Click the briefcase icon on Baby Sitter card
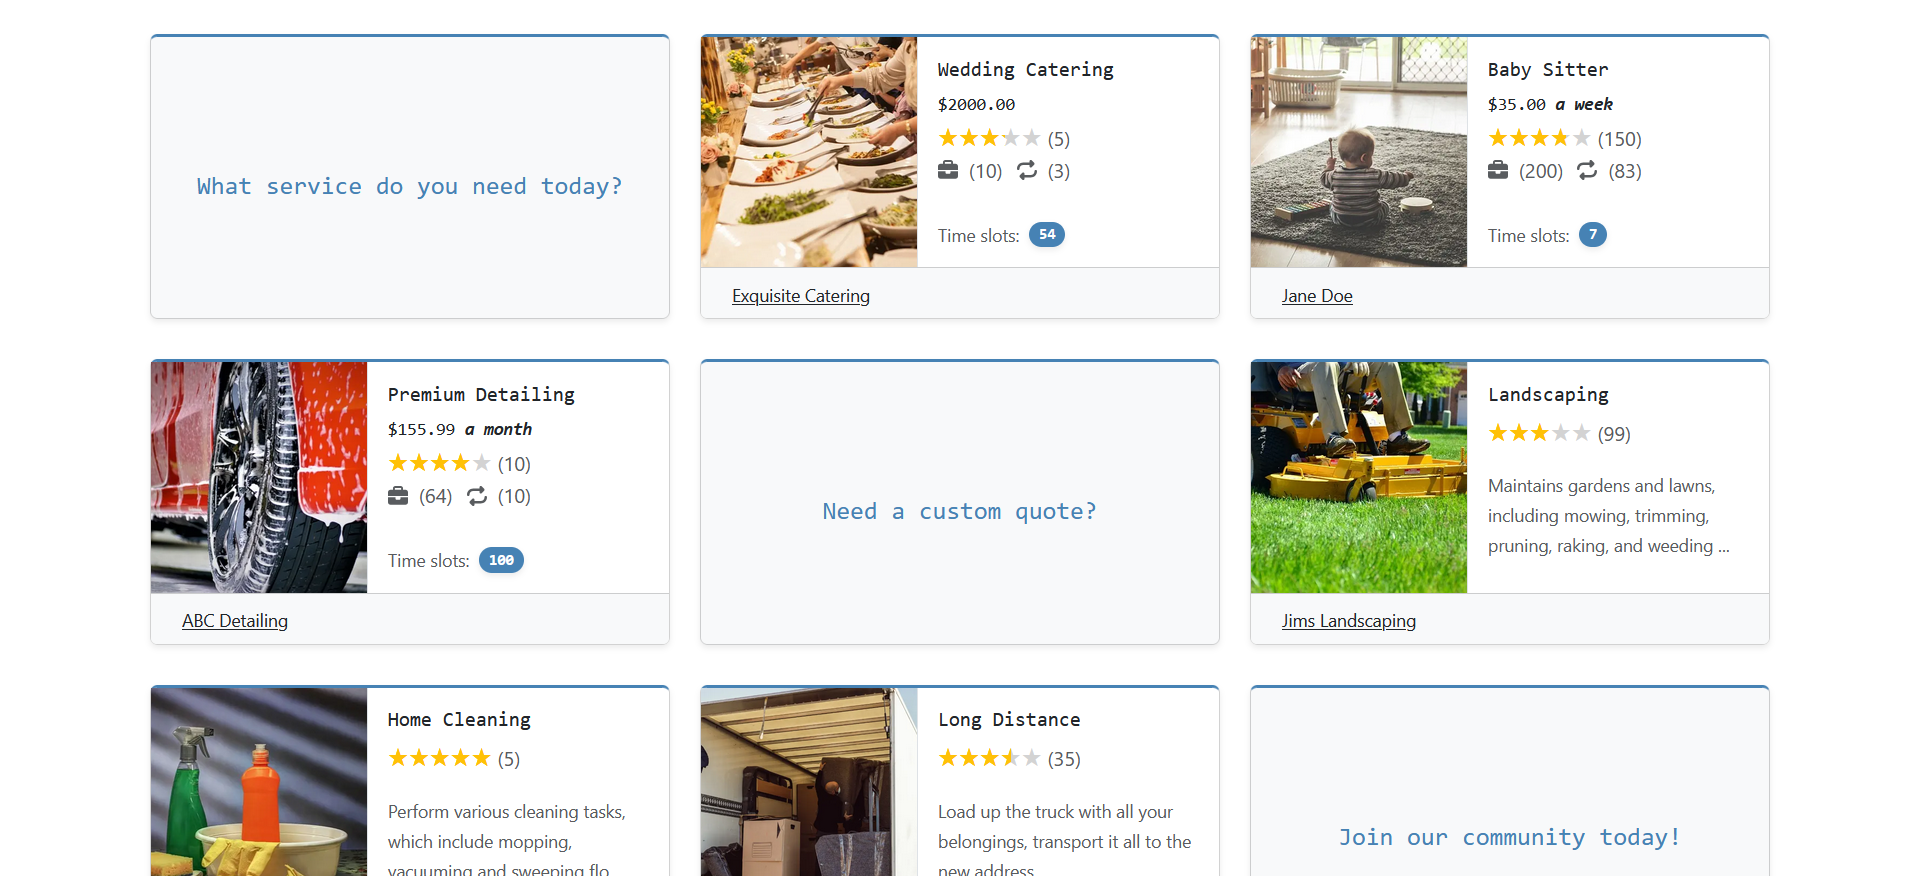The image size is (1911, 876). [x=1498, y=170]
